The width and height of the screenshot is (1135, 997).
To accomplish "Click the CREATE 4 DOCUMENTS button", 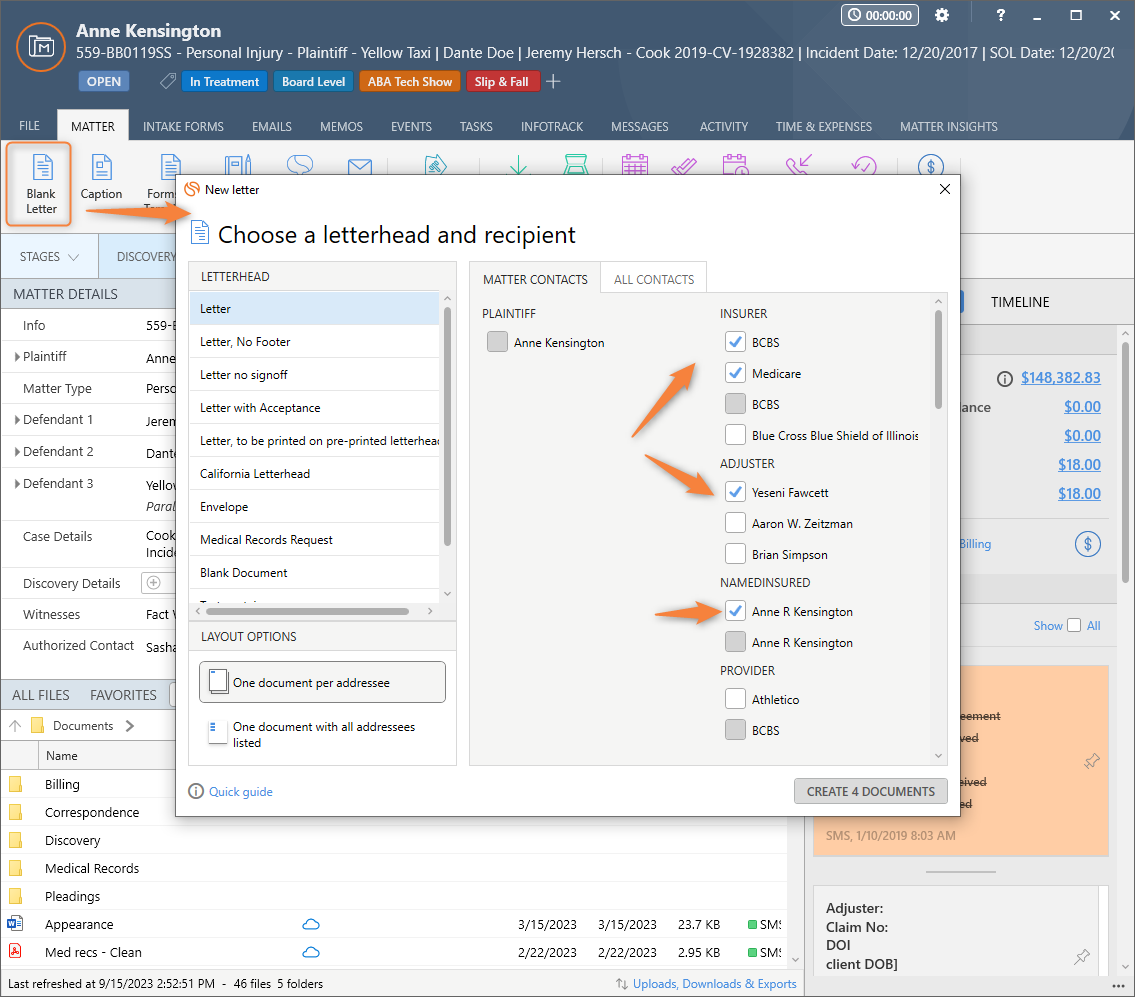I will pos(871,791).
